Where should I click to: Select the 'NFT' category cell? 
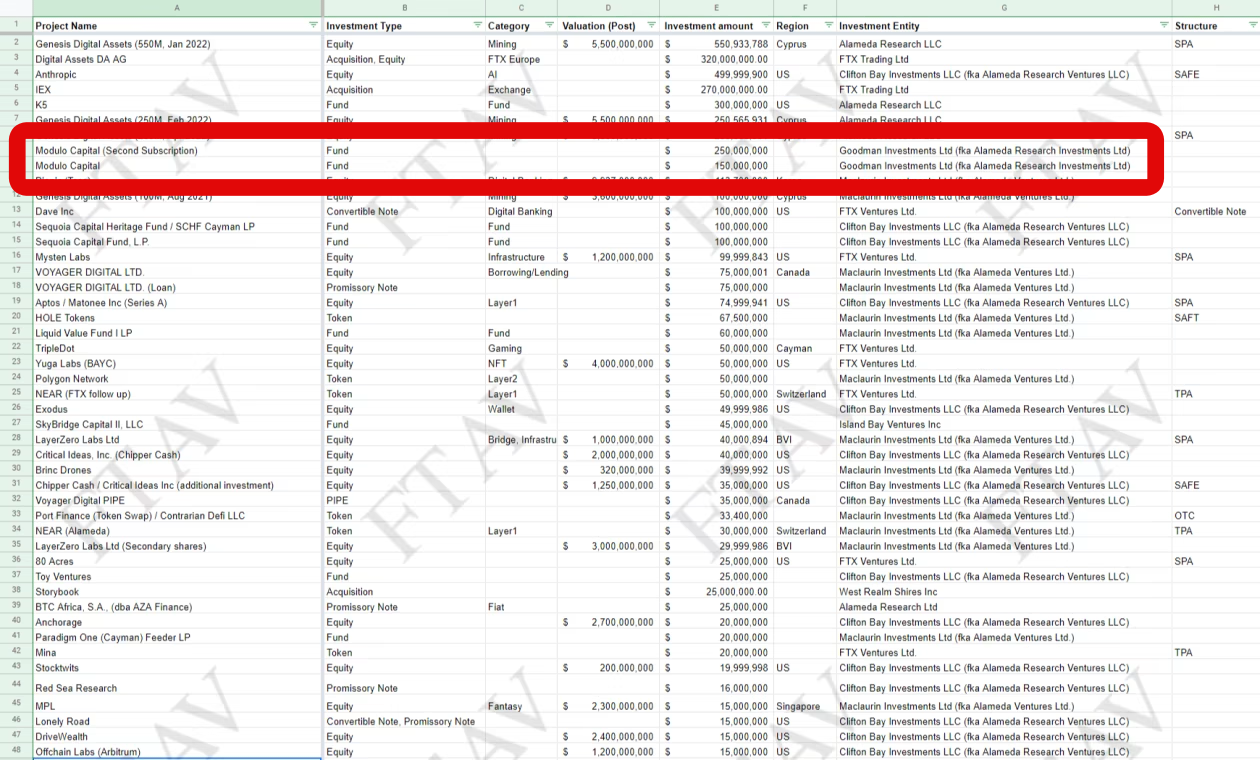(521, 363)
